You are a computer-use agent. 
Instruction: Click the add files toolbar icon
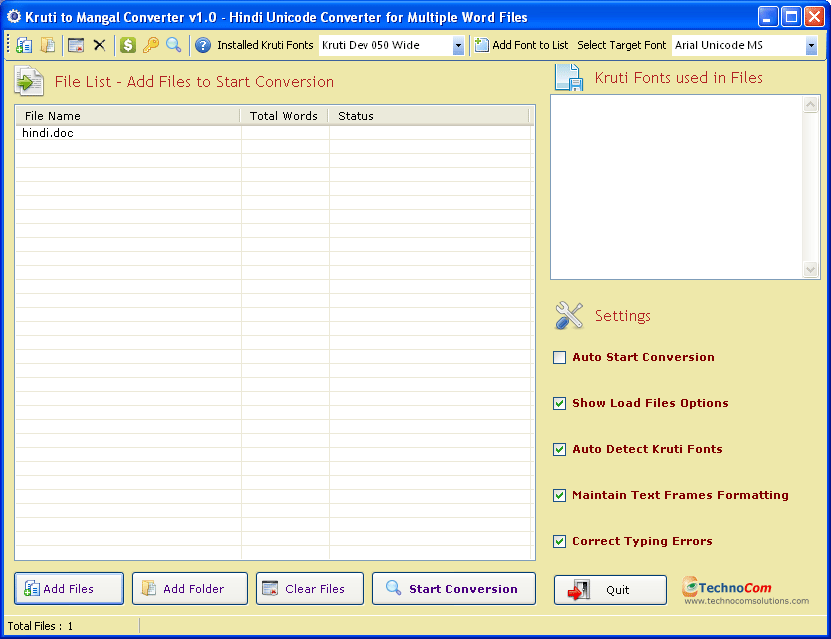(24, 46)
